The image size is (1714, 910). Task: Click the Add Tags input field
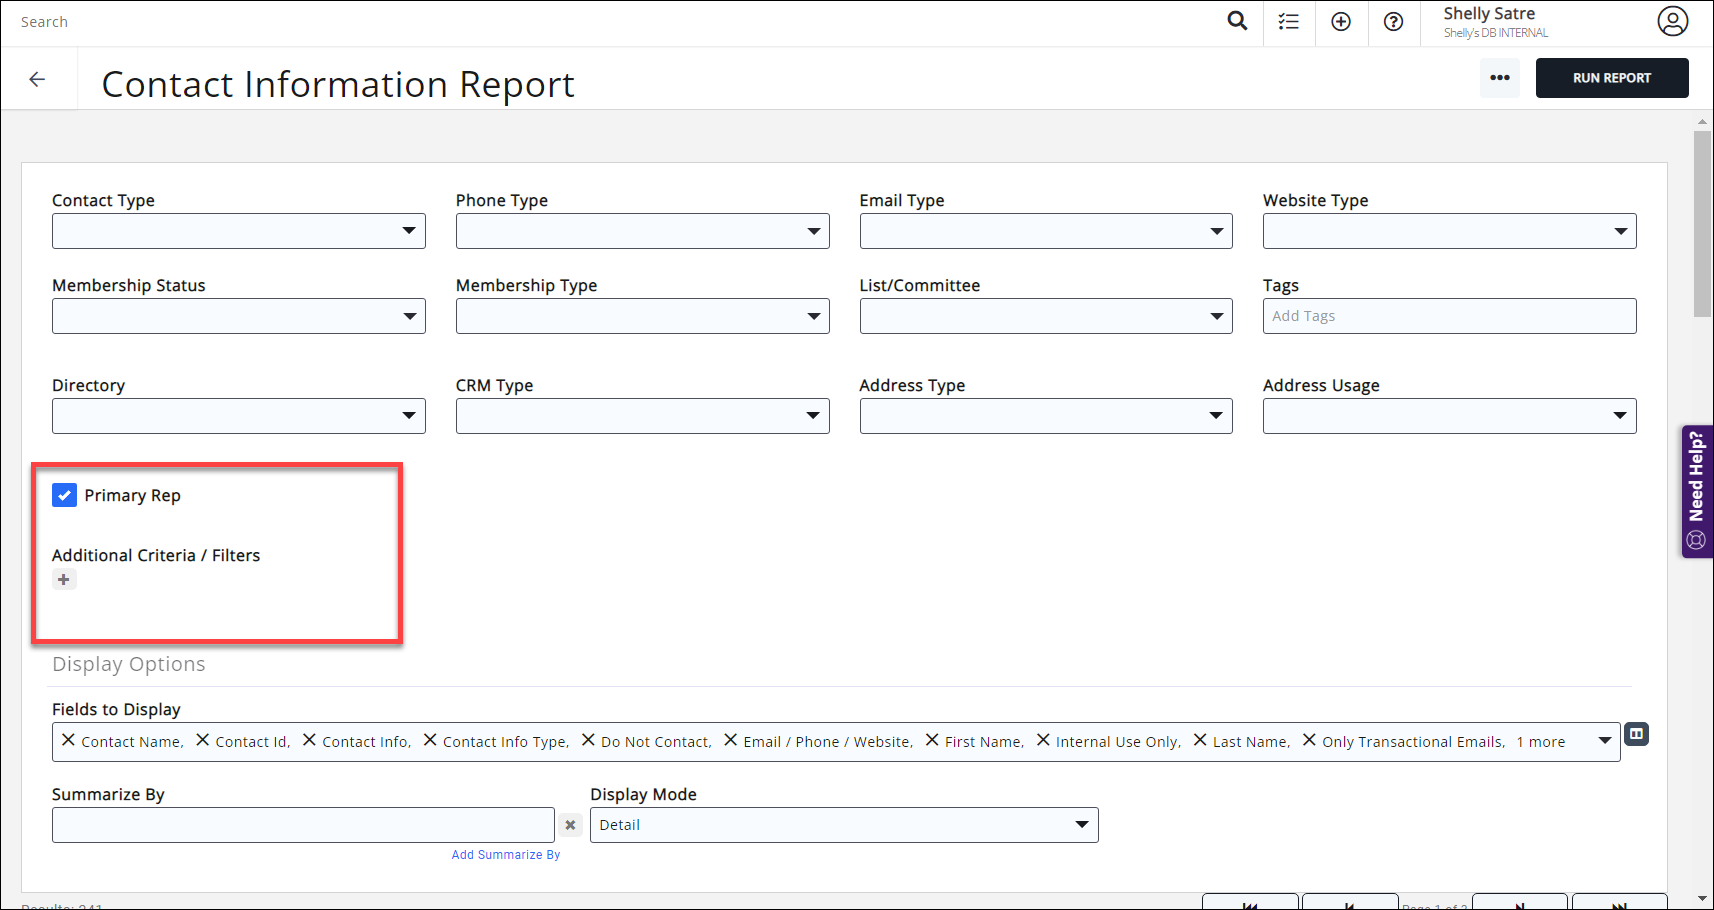[x=1448, y=316]
